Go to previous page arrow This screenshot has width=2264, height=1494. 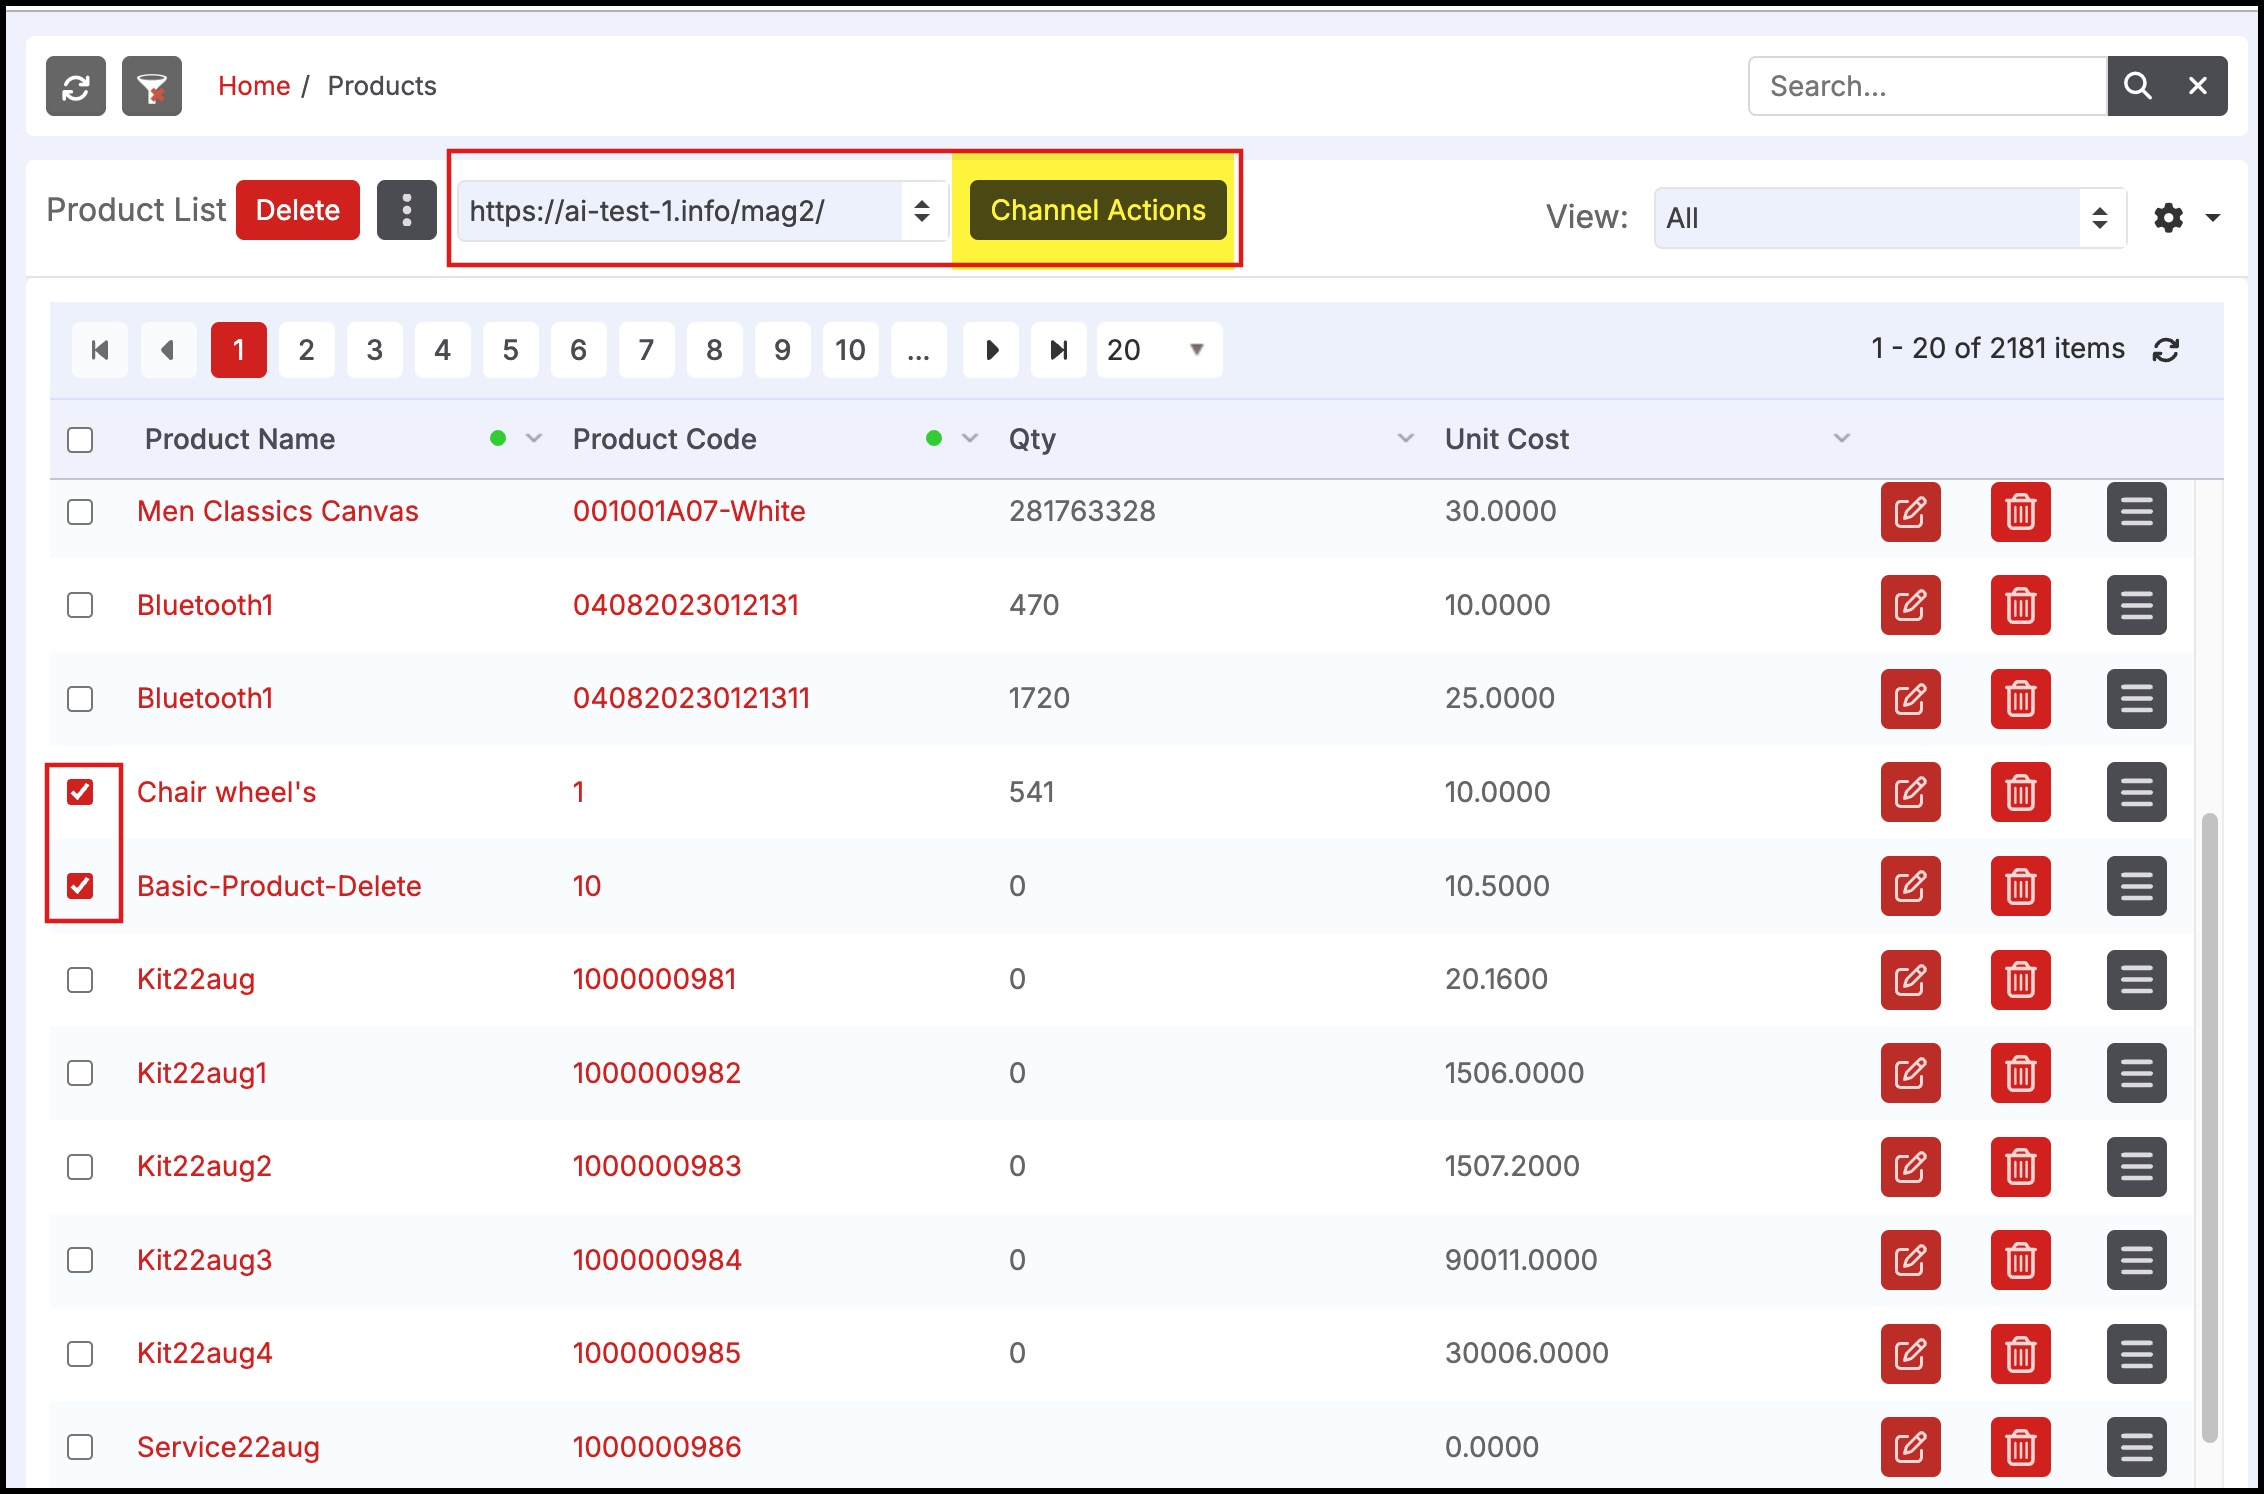[168, 350]
